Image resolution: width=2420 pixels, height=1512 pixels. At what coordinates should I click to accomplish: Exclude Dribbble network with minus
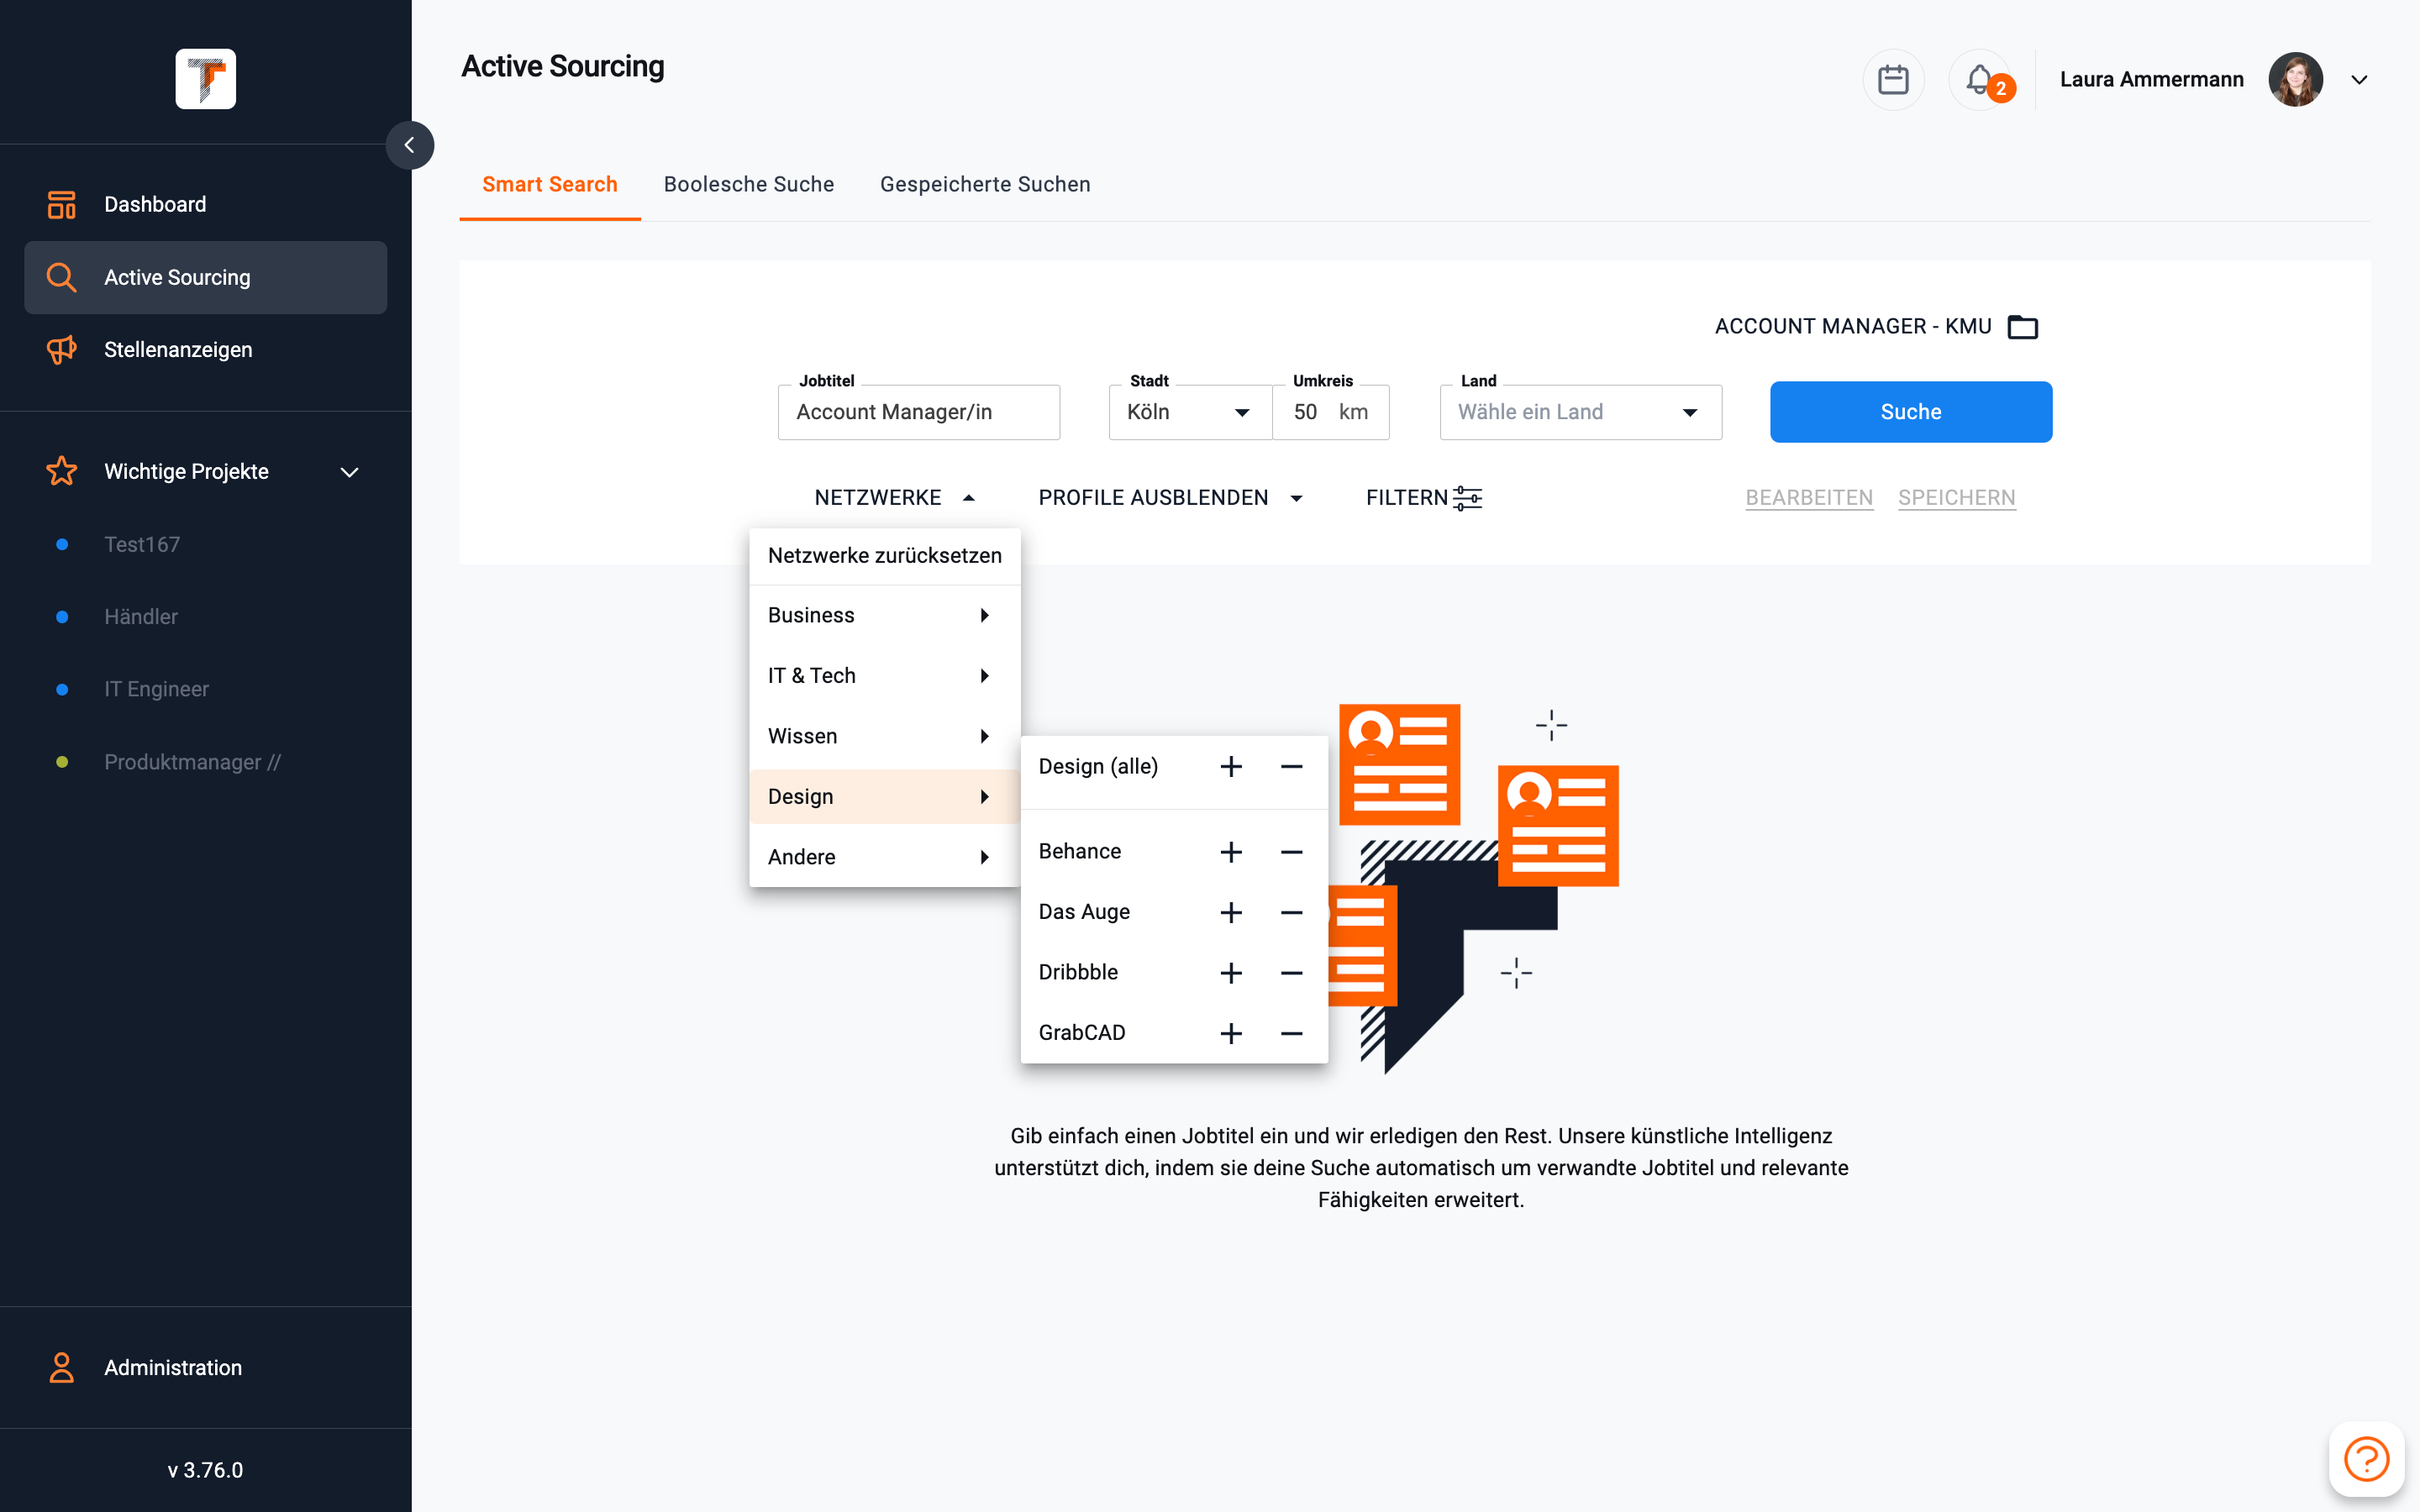[x=1291, y=973]
